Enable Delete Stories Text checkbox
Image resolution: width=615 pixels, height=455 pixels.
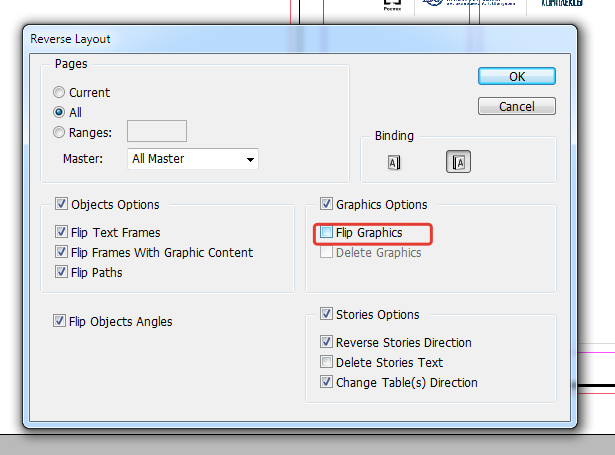pos(326,362)
